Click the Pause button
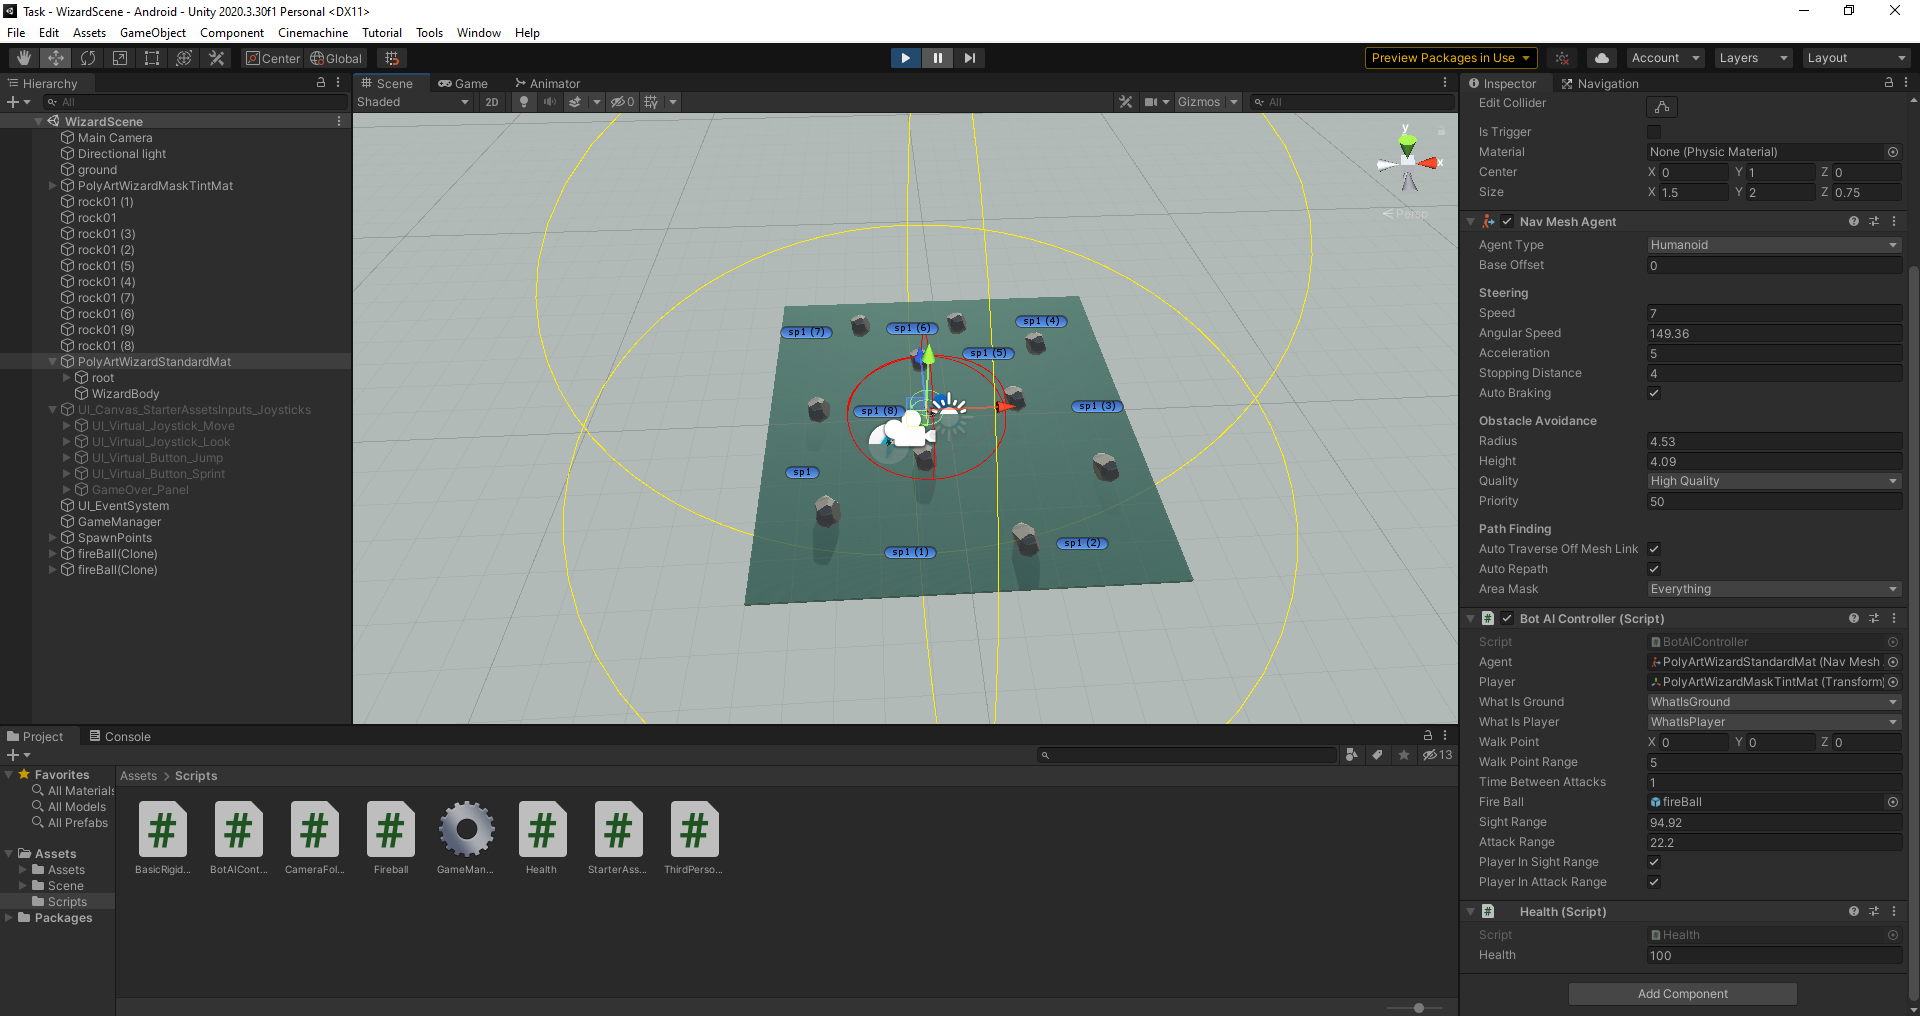Image resolution: width=1920 pixels, height=1016 pixels. [937, 58]
